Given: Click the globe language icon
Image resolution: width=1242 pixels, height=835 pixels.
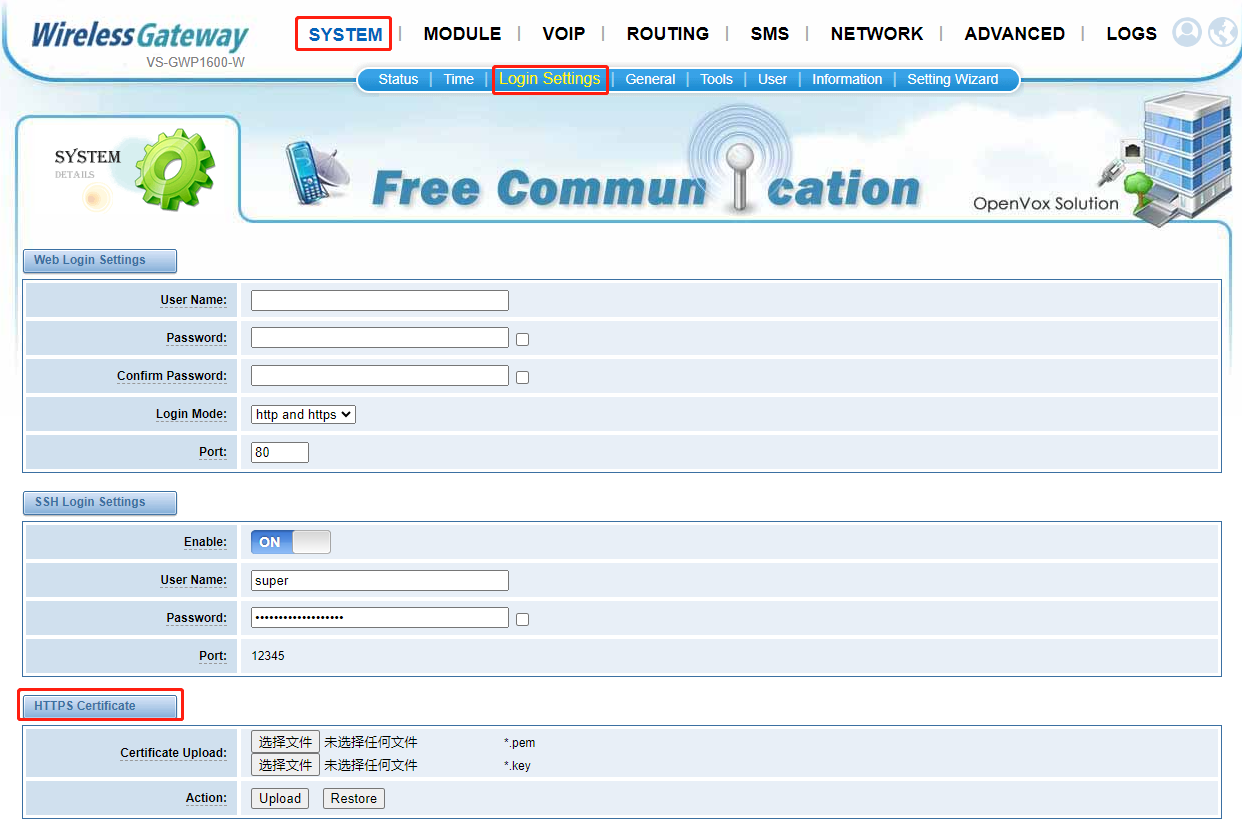Looking at the screenshot, I should pyautogui.click(x=1223, y=33).
